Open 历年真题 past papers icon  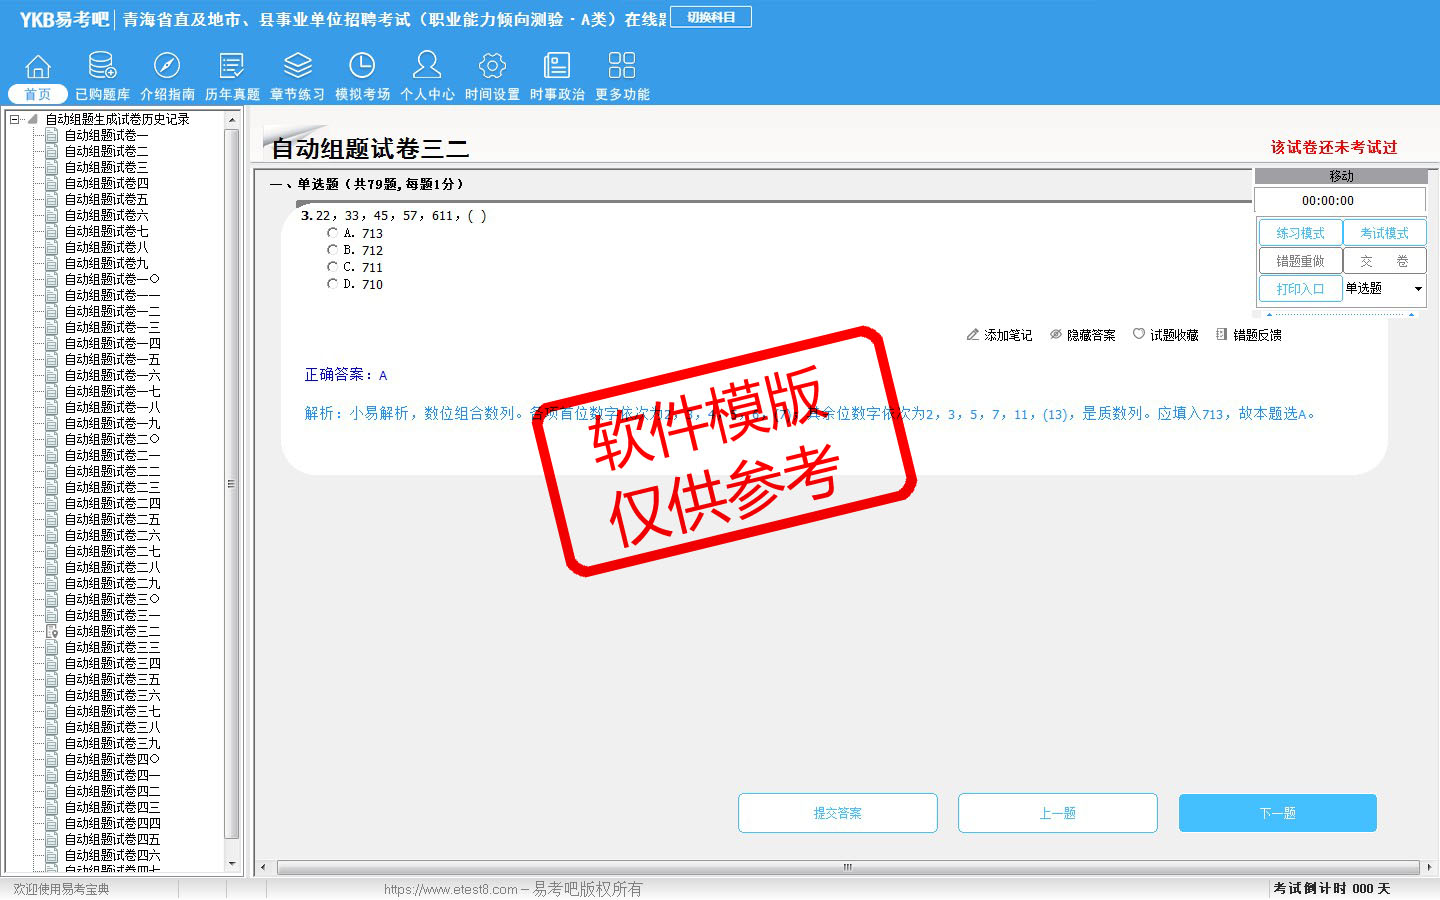tap(232, 67)
